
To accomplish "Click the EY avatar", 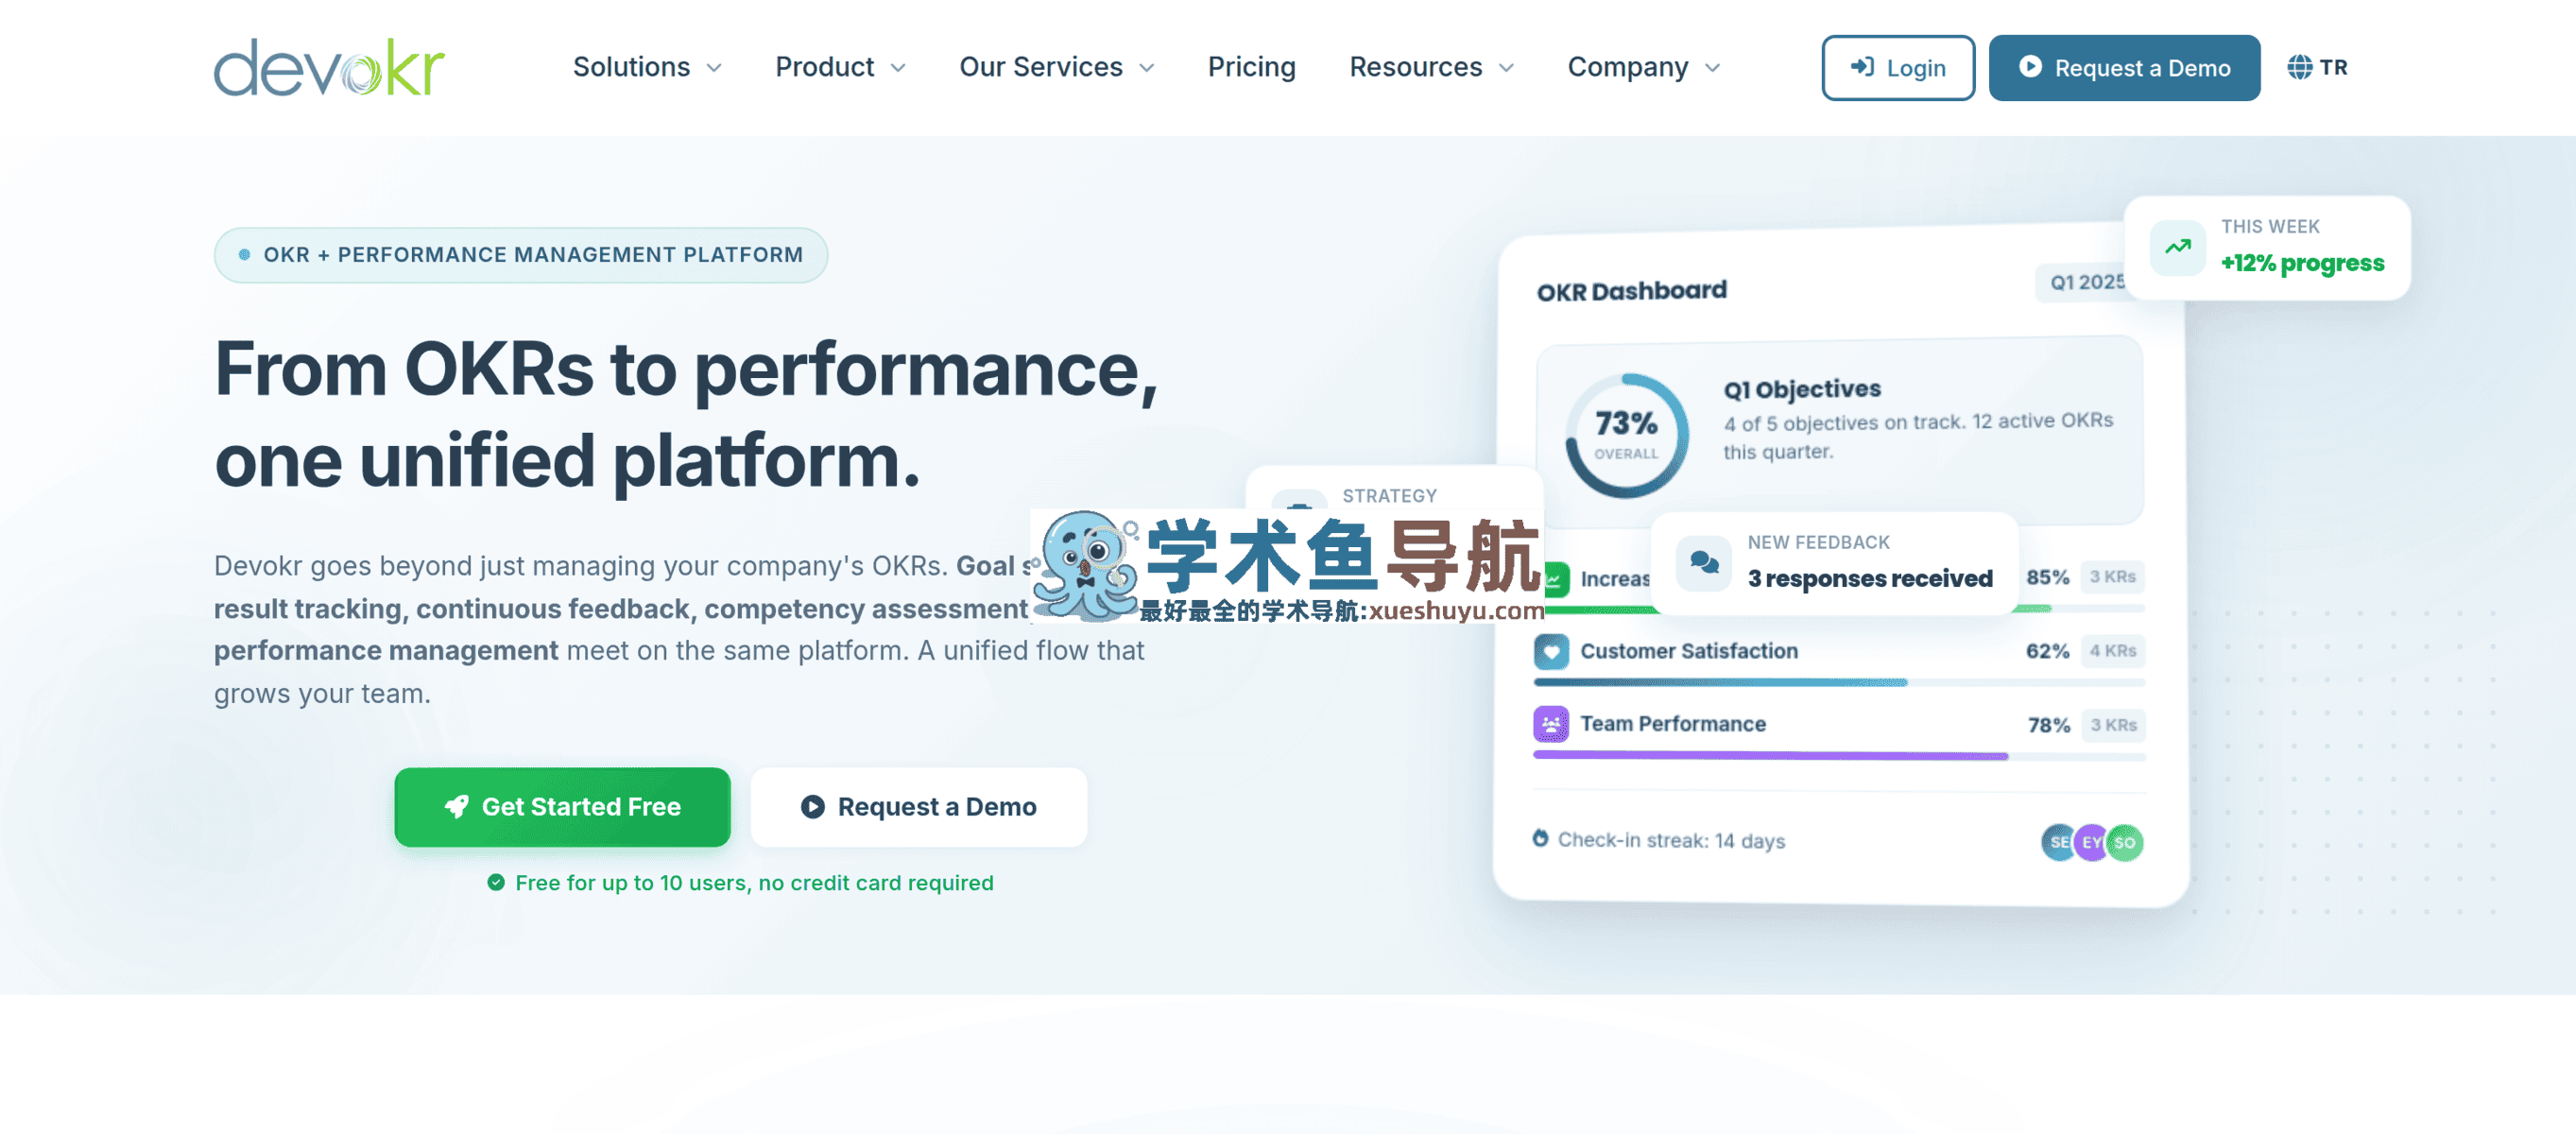I will (x=2091, y=842).
